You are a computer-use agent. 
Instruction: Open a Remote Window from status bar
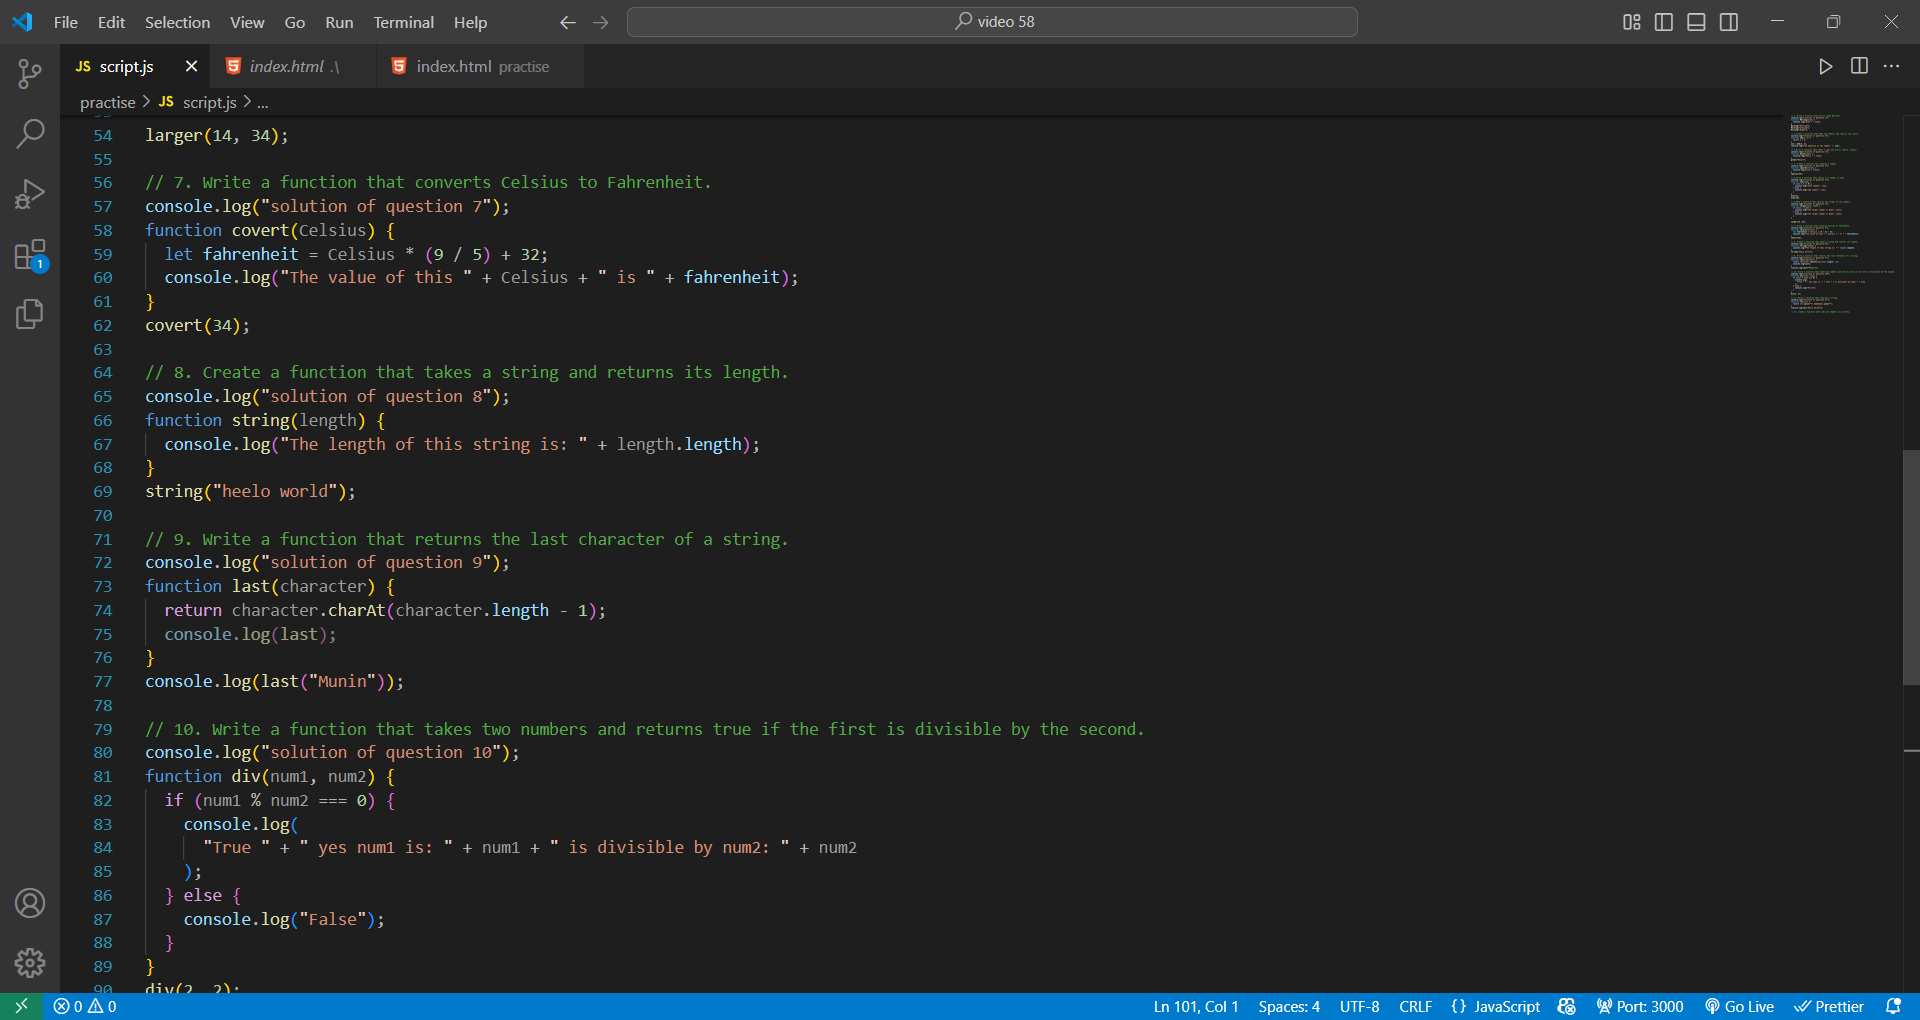[x=21, y=1007]
